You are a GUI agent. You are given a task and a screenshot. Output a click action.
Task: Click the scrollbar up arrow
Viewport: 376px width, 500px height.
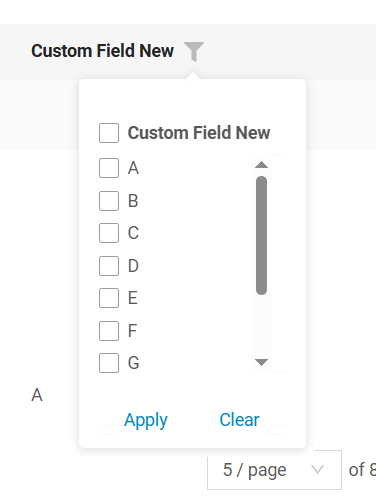point(261,165)
